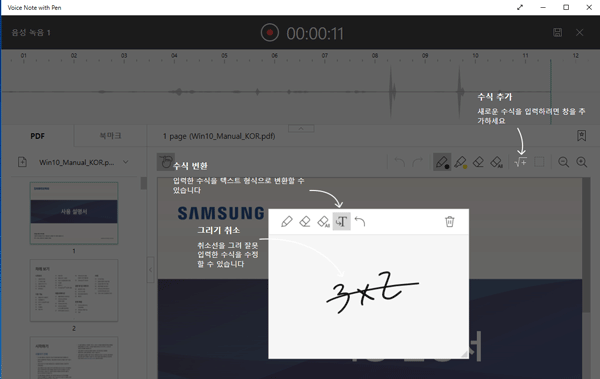
Task: Switch to the PDF tab
Action: [38, 136]
